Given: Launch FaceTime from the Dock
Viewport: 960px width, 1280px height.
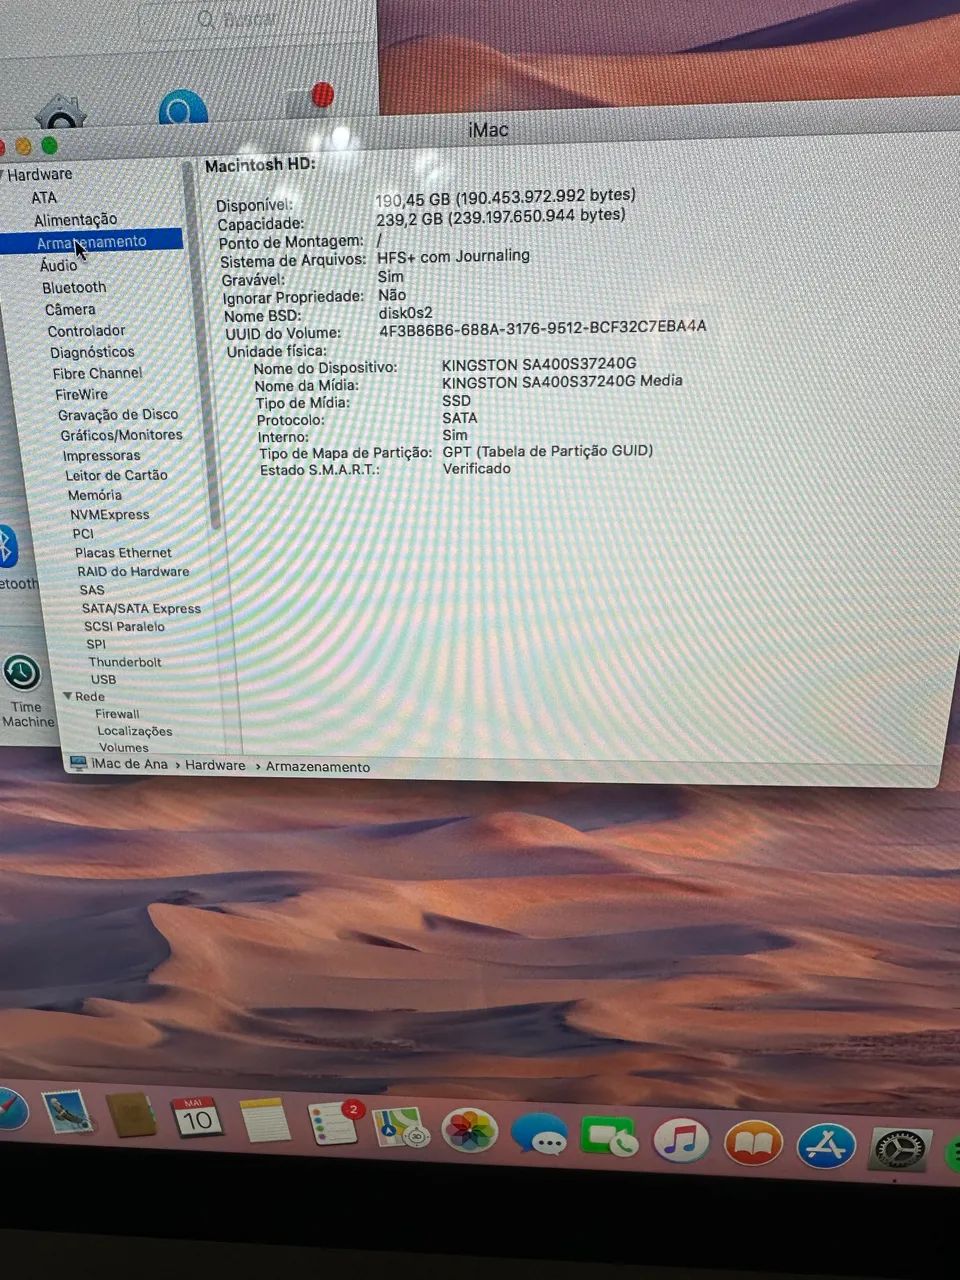Looking at the screenshot, I should coord(609,1139).
